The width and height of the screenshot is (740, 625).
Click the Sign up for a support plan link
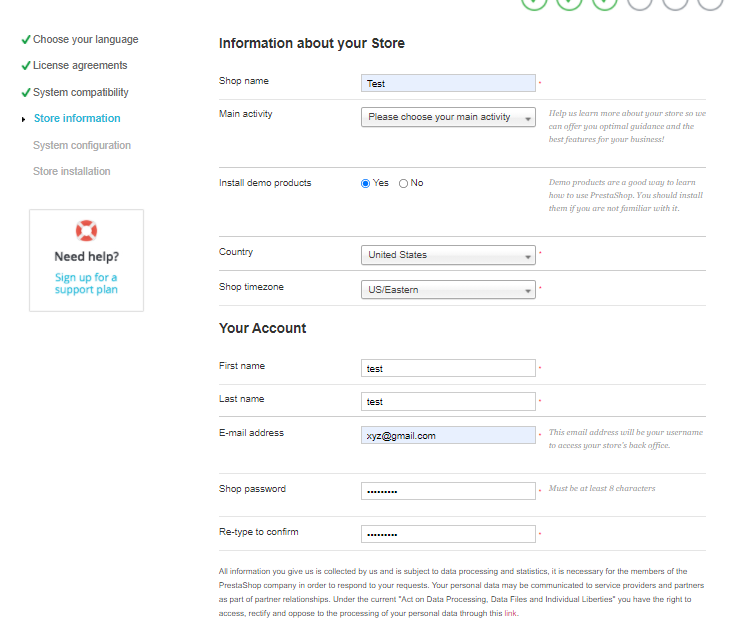click(86, 284)
